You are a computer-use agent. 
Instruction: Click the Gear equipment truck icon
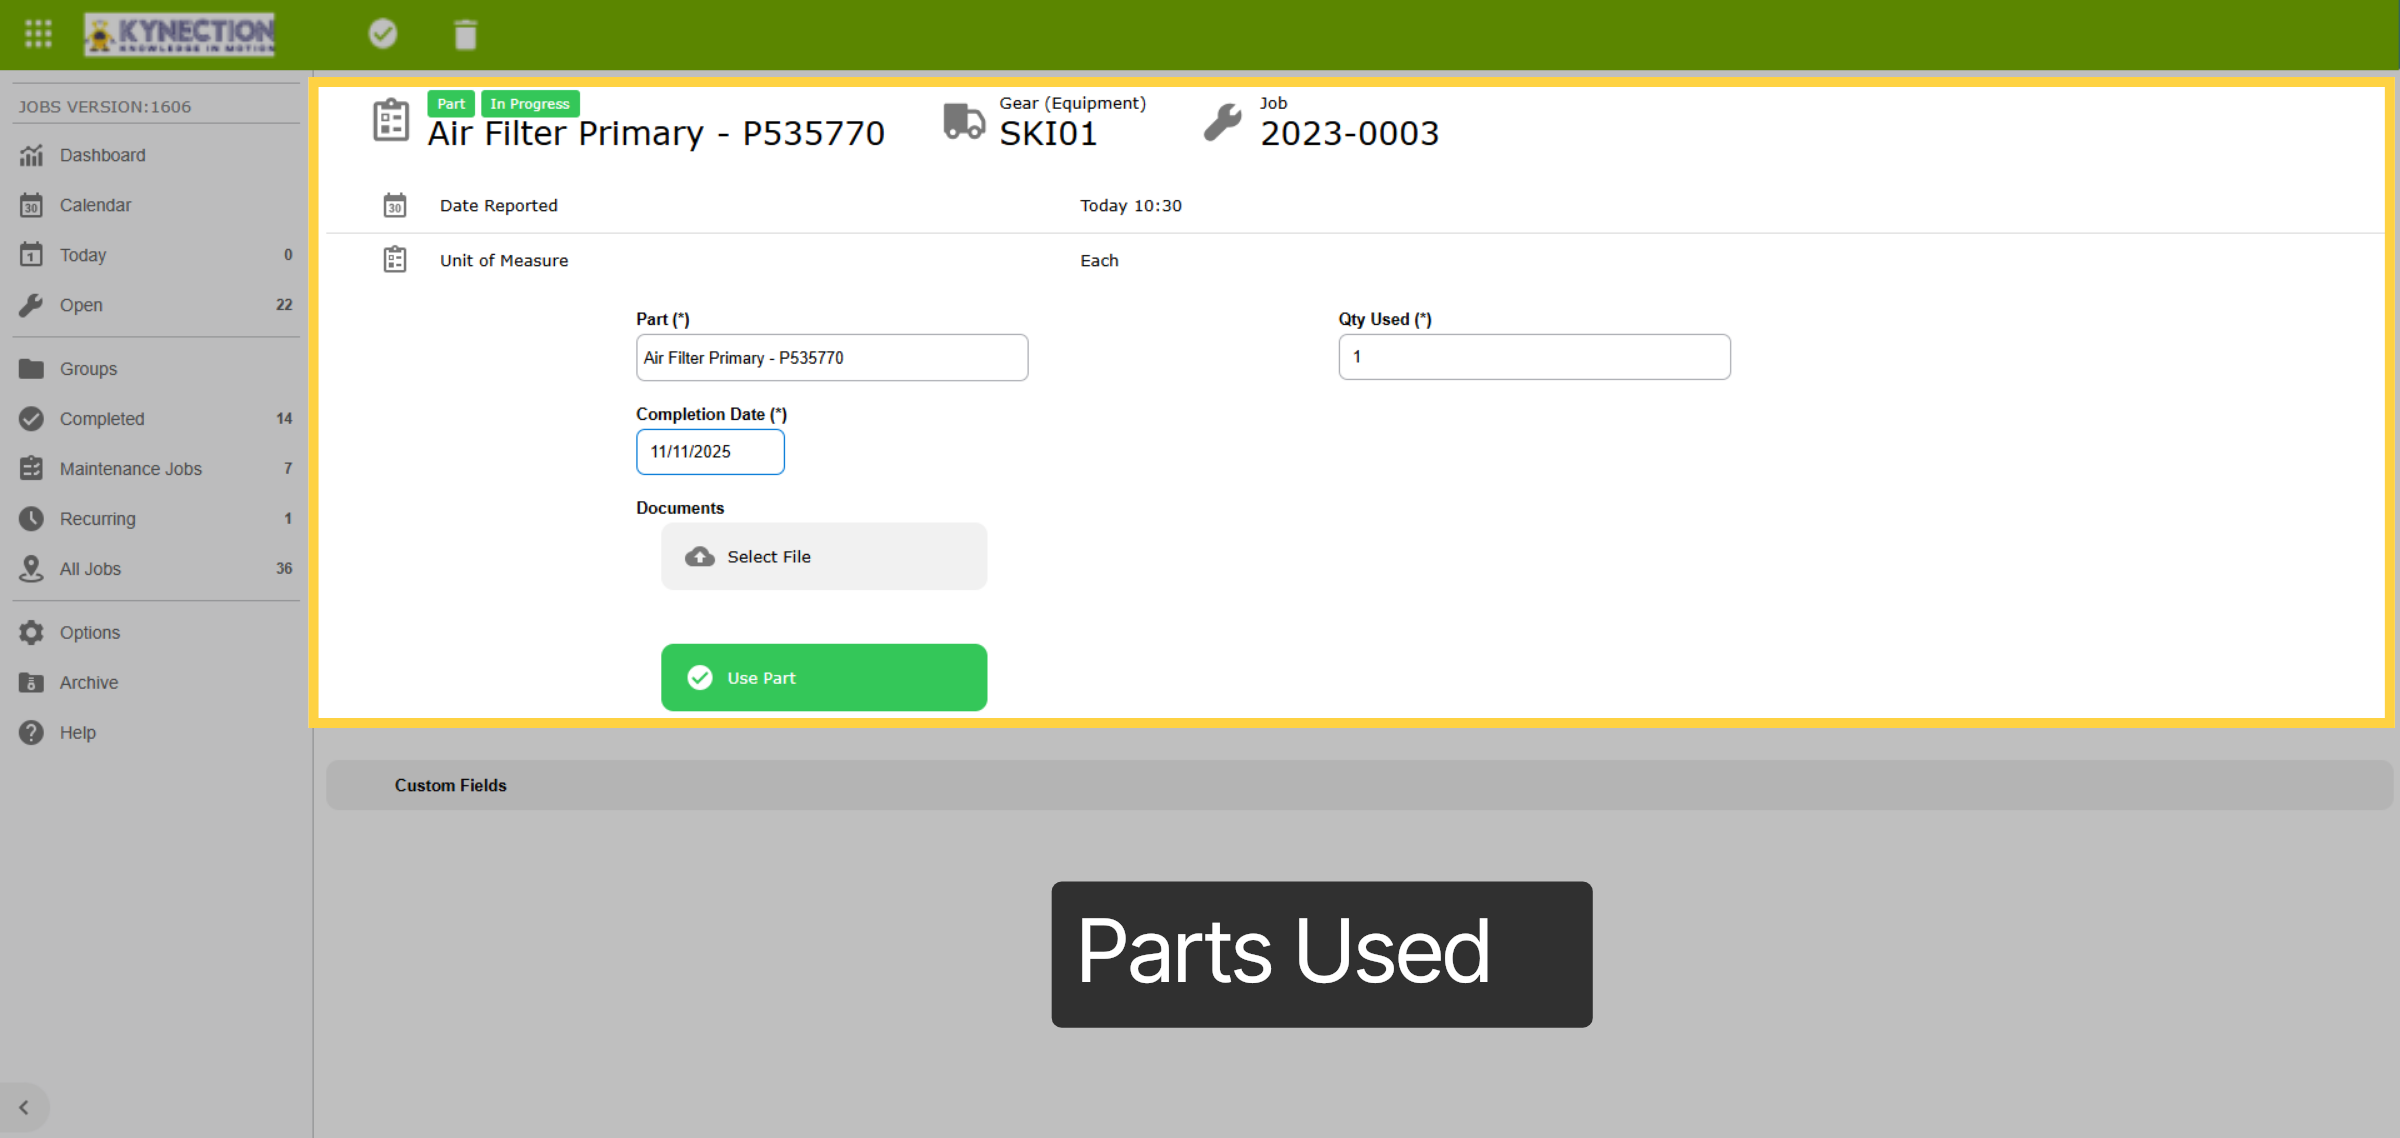click(x=964, y=121)
